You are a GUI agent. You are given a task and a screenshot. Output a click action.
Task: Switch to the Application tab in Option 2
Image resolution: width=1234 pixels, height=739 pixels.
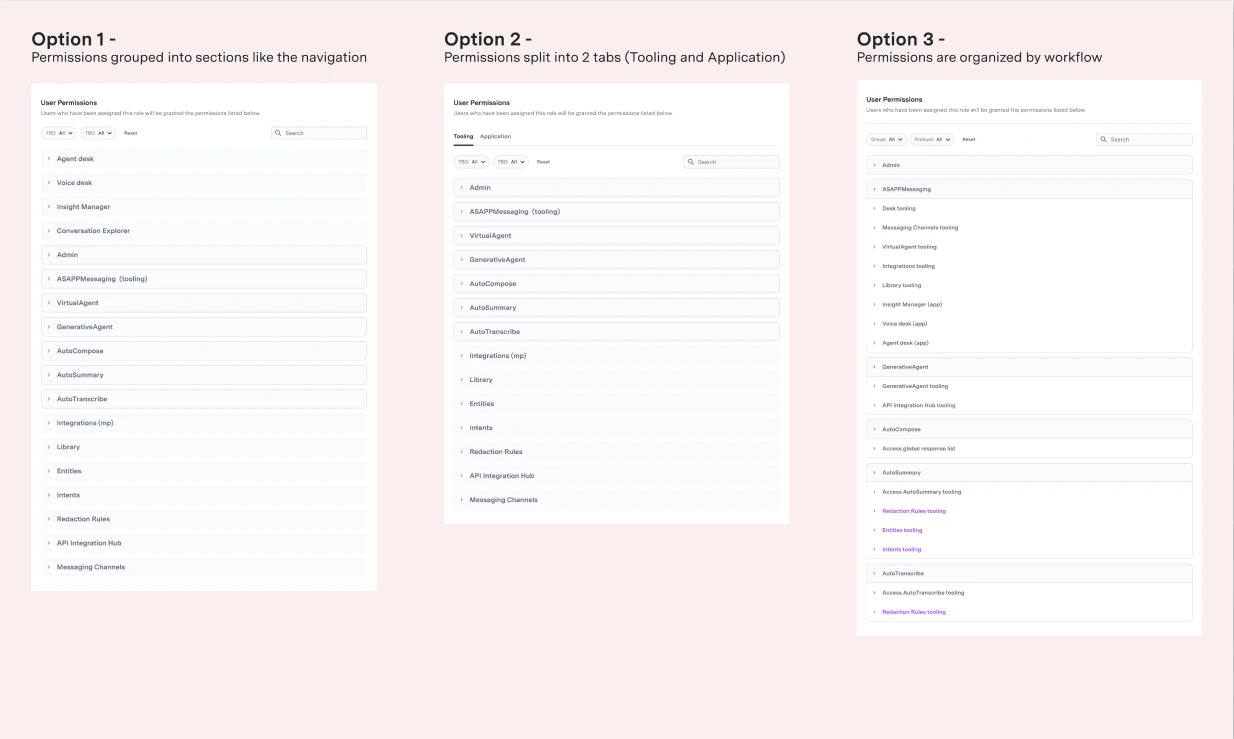coord(495,136)
